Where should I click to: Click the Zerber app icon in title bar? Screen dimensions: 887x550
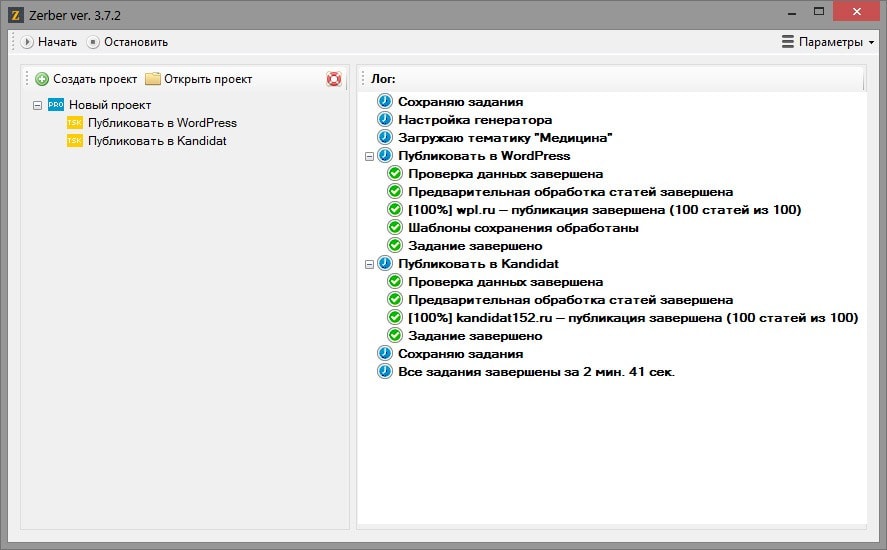pyautogui.click(x=15, y=15)
